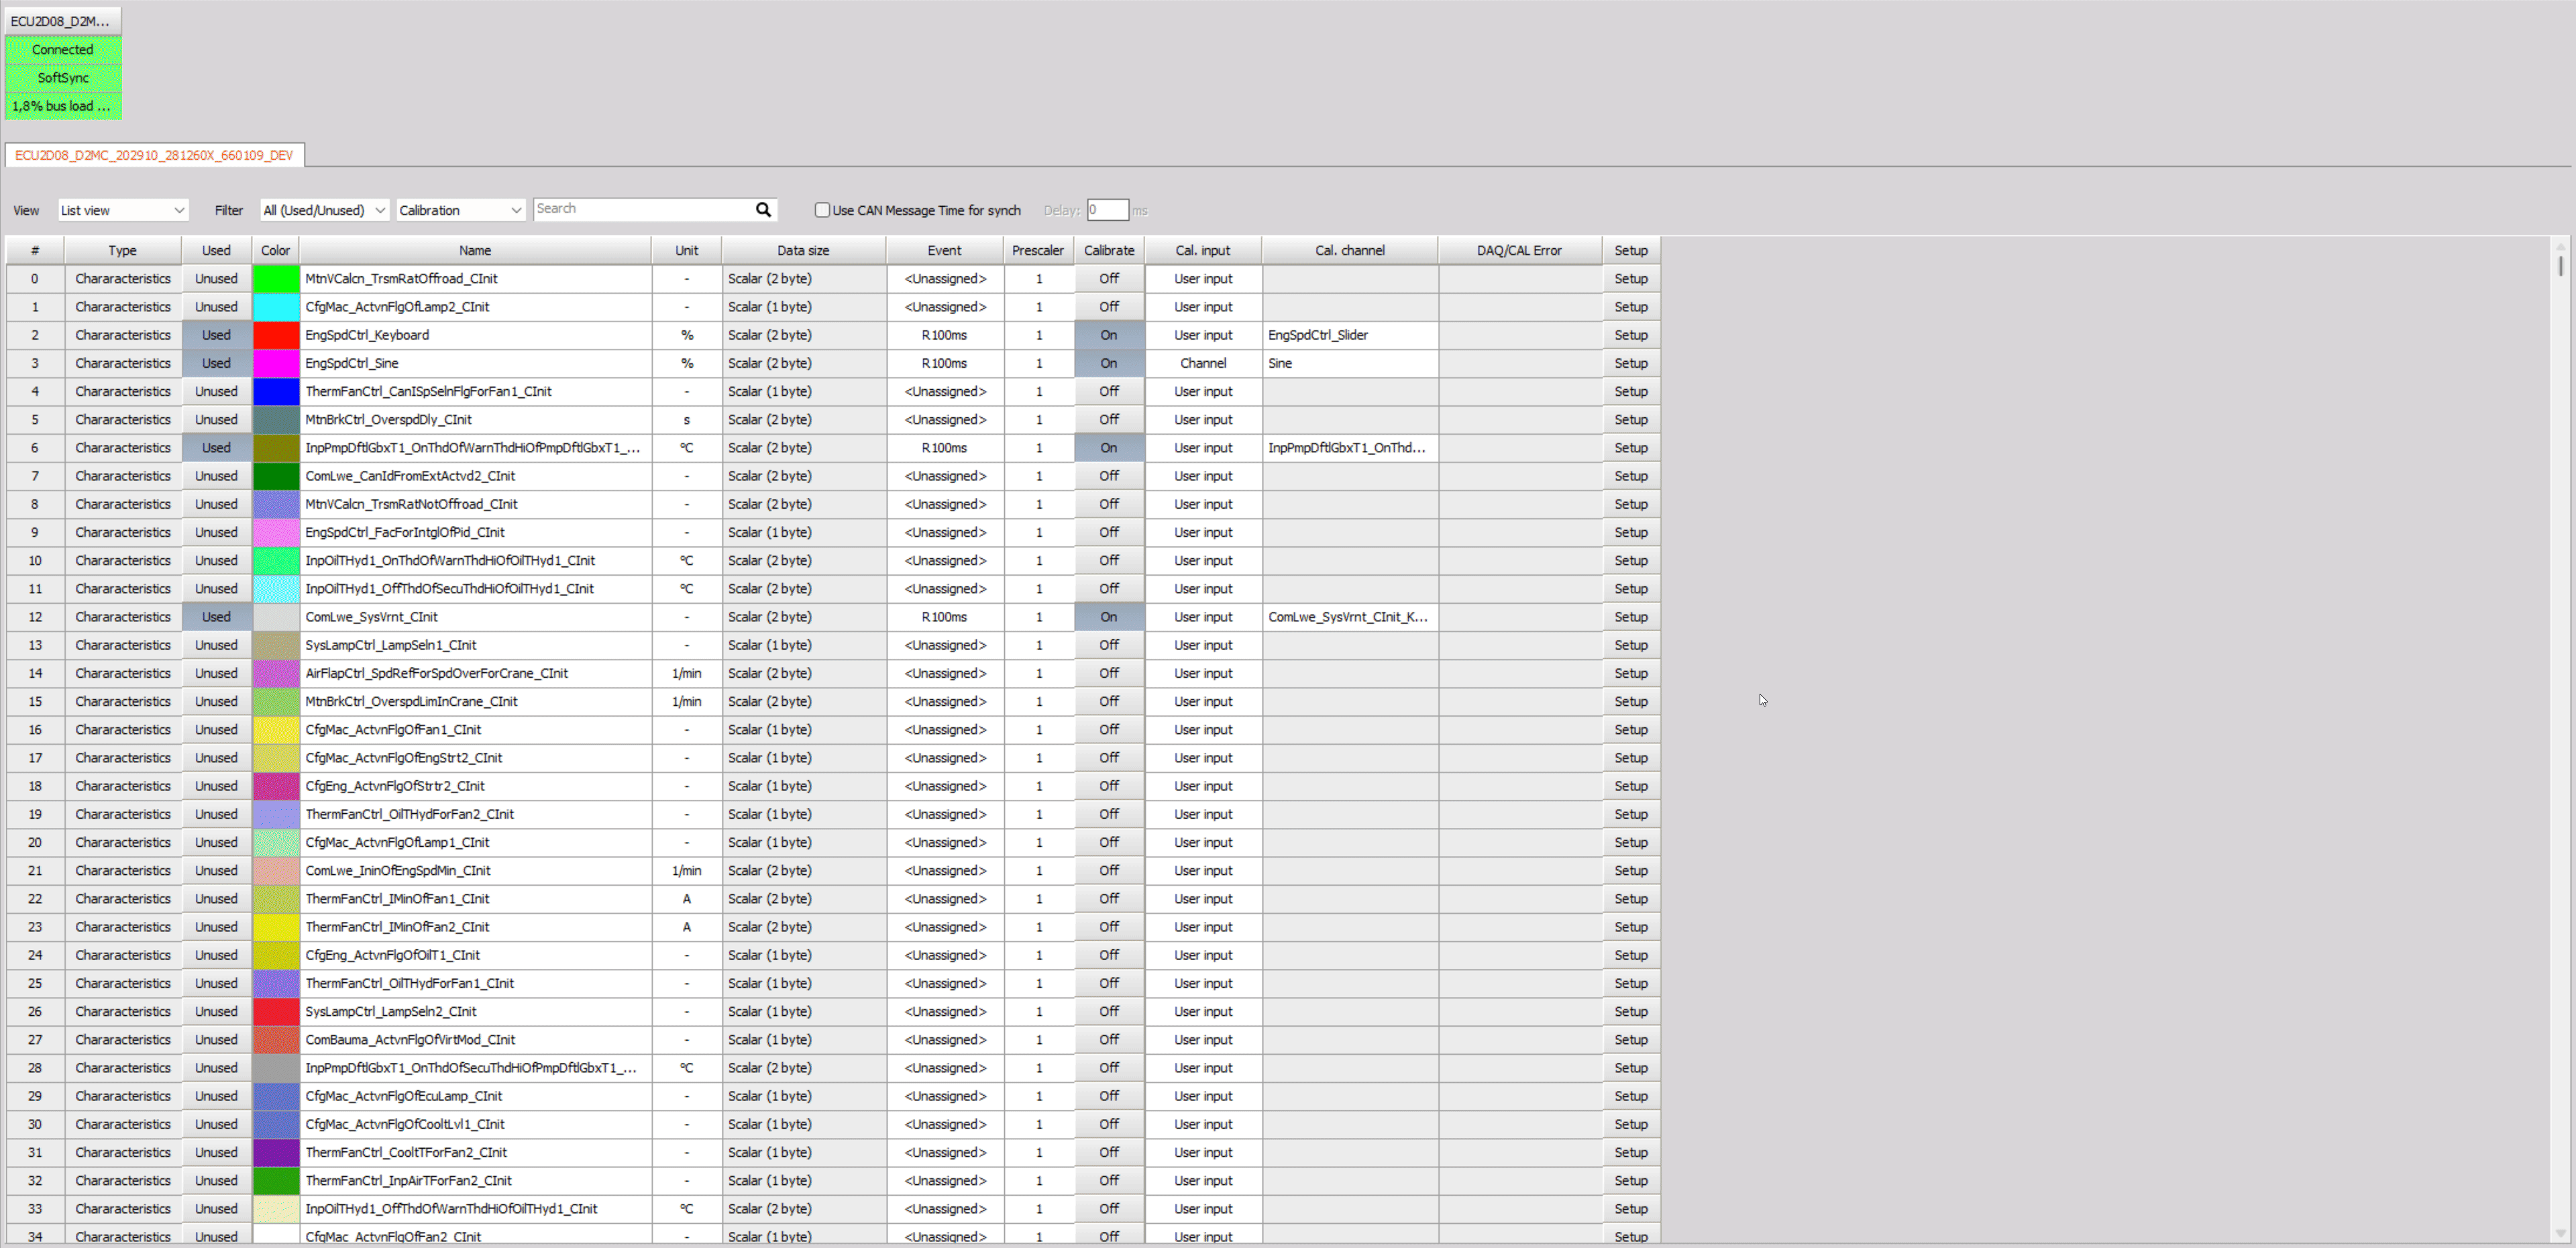Screen dimensions: 2576x1248
Task: Select the EngSpdCtrl_Sine name cell
Action: coord(475,363)
